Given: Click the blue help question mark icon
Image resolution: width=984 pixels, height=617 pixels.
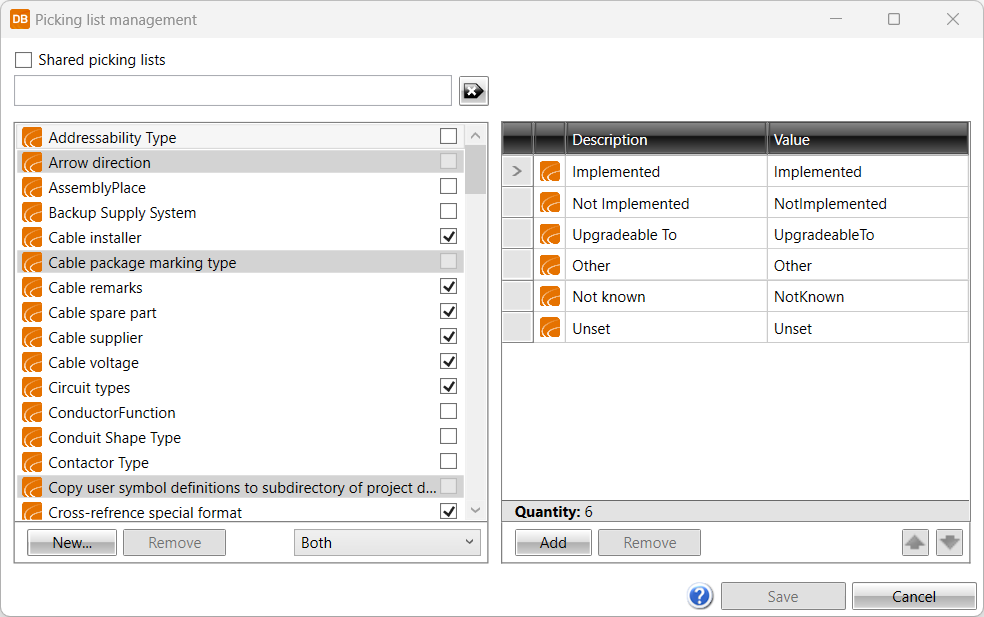Looking at the screenshot, I should coord(700,596).
